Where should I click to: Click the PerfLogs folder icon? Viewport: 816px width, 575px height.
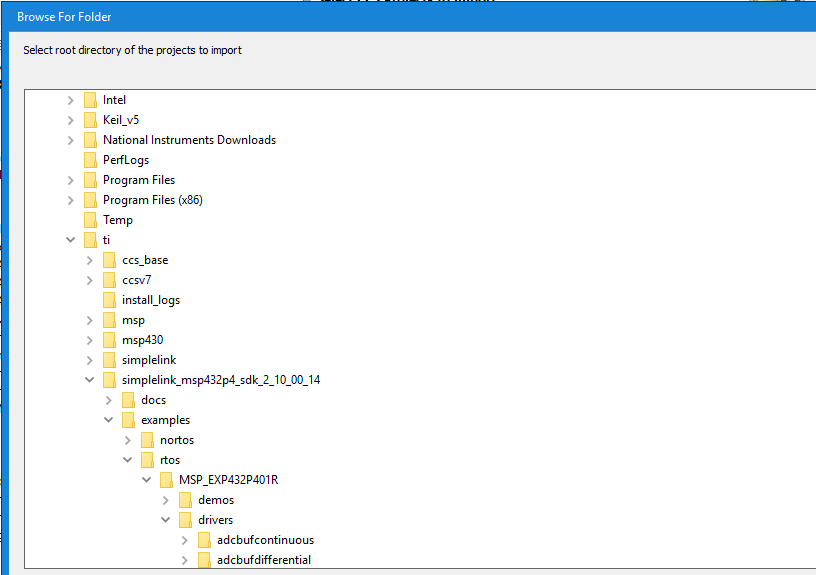click(90, 160)
